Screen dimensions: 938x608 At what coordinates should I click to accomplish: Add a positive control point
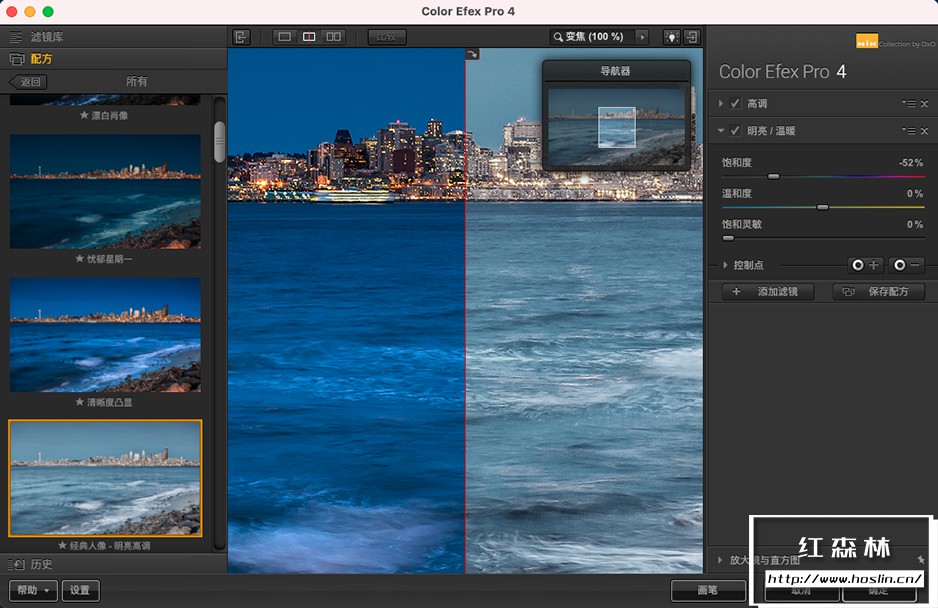(x=864, y=265)
